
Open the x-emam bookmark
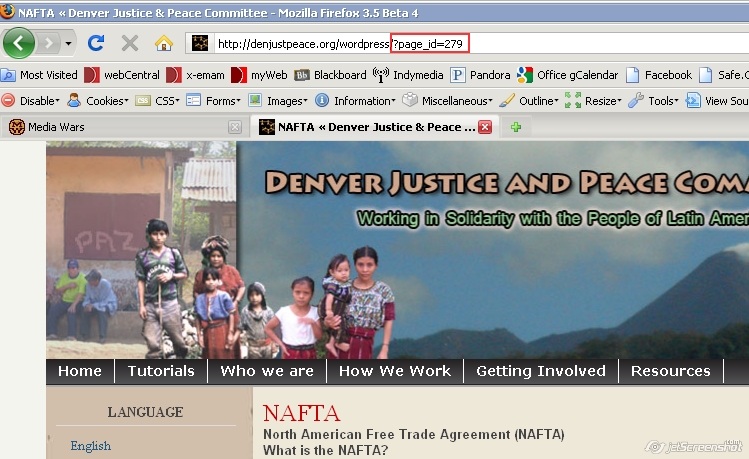pos(195,75)
